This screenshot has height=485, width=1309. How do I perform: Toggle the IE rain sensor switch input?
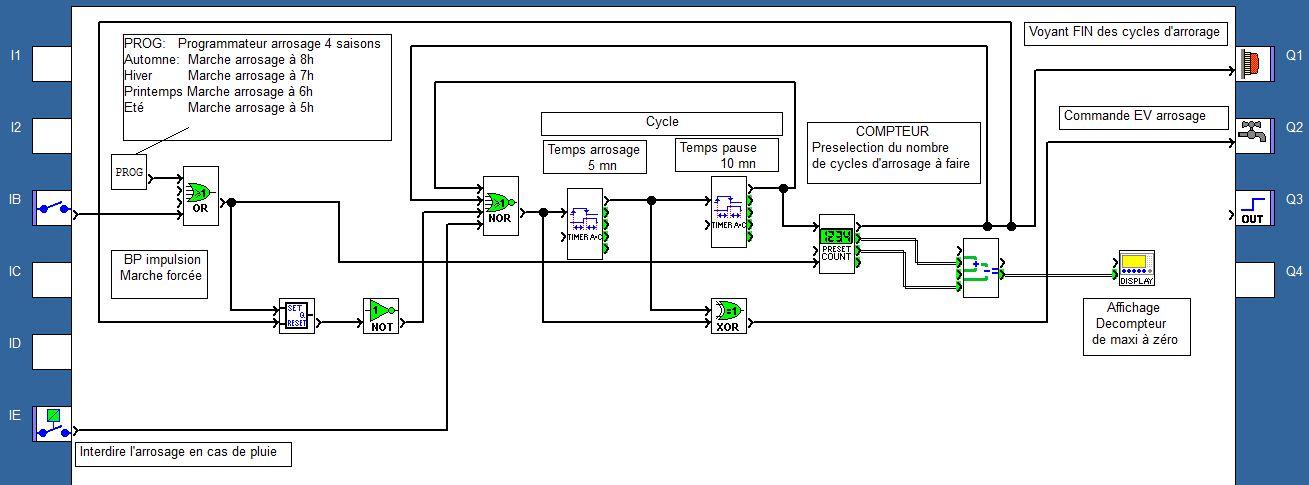(x=52, y=424)
